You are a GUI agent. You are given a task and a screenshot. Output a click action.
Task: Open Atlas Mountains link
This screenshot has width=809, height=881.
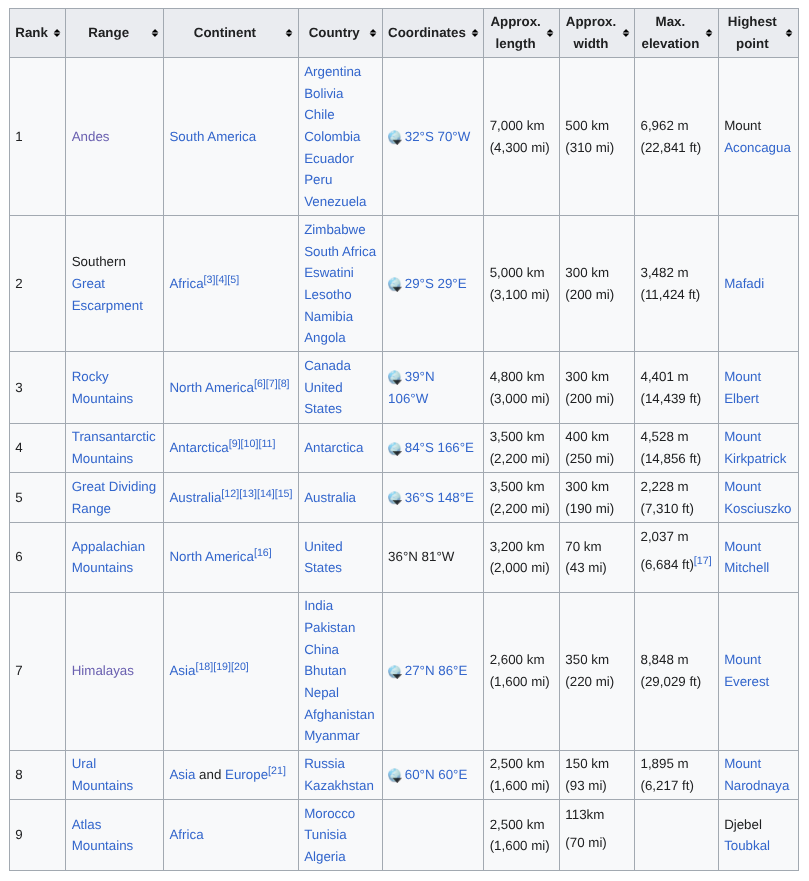[102, 835]
